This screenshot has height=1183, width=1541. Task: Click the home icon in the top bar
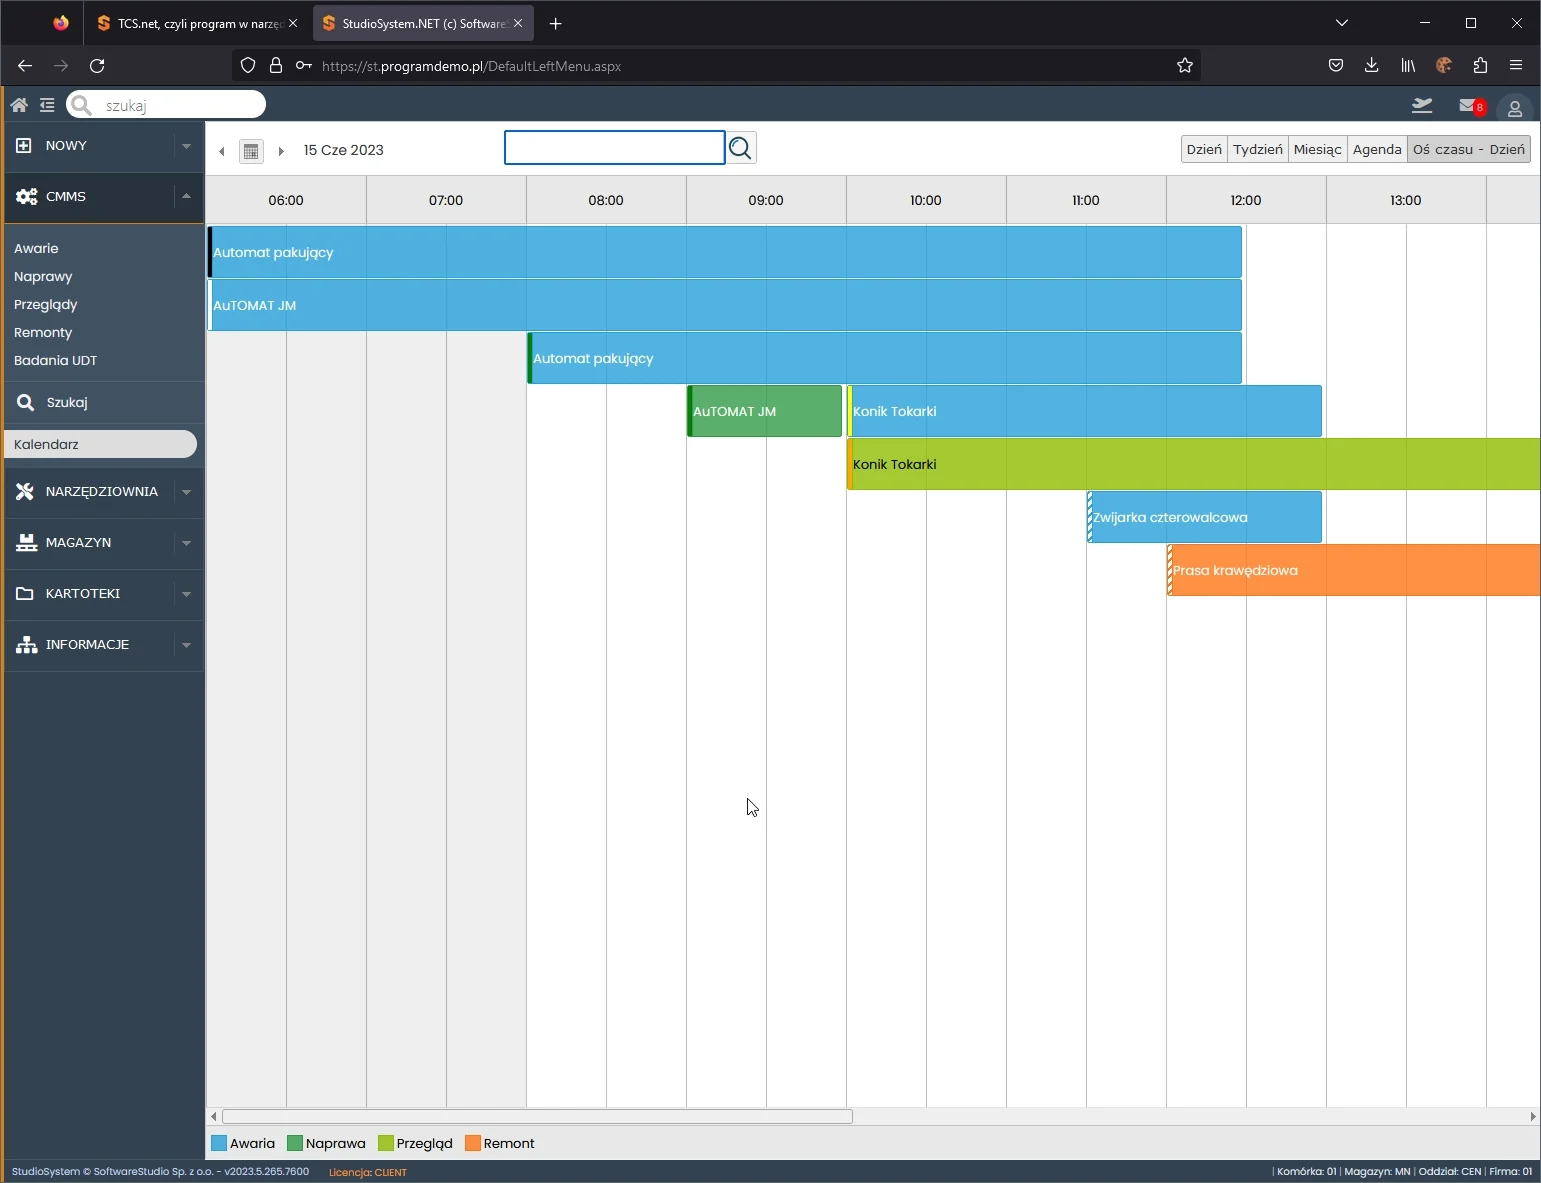(x=19, y=105)
